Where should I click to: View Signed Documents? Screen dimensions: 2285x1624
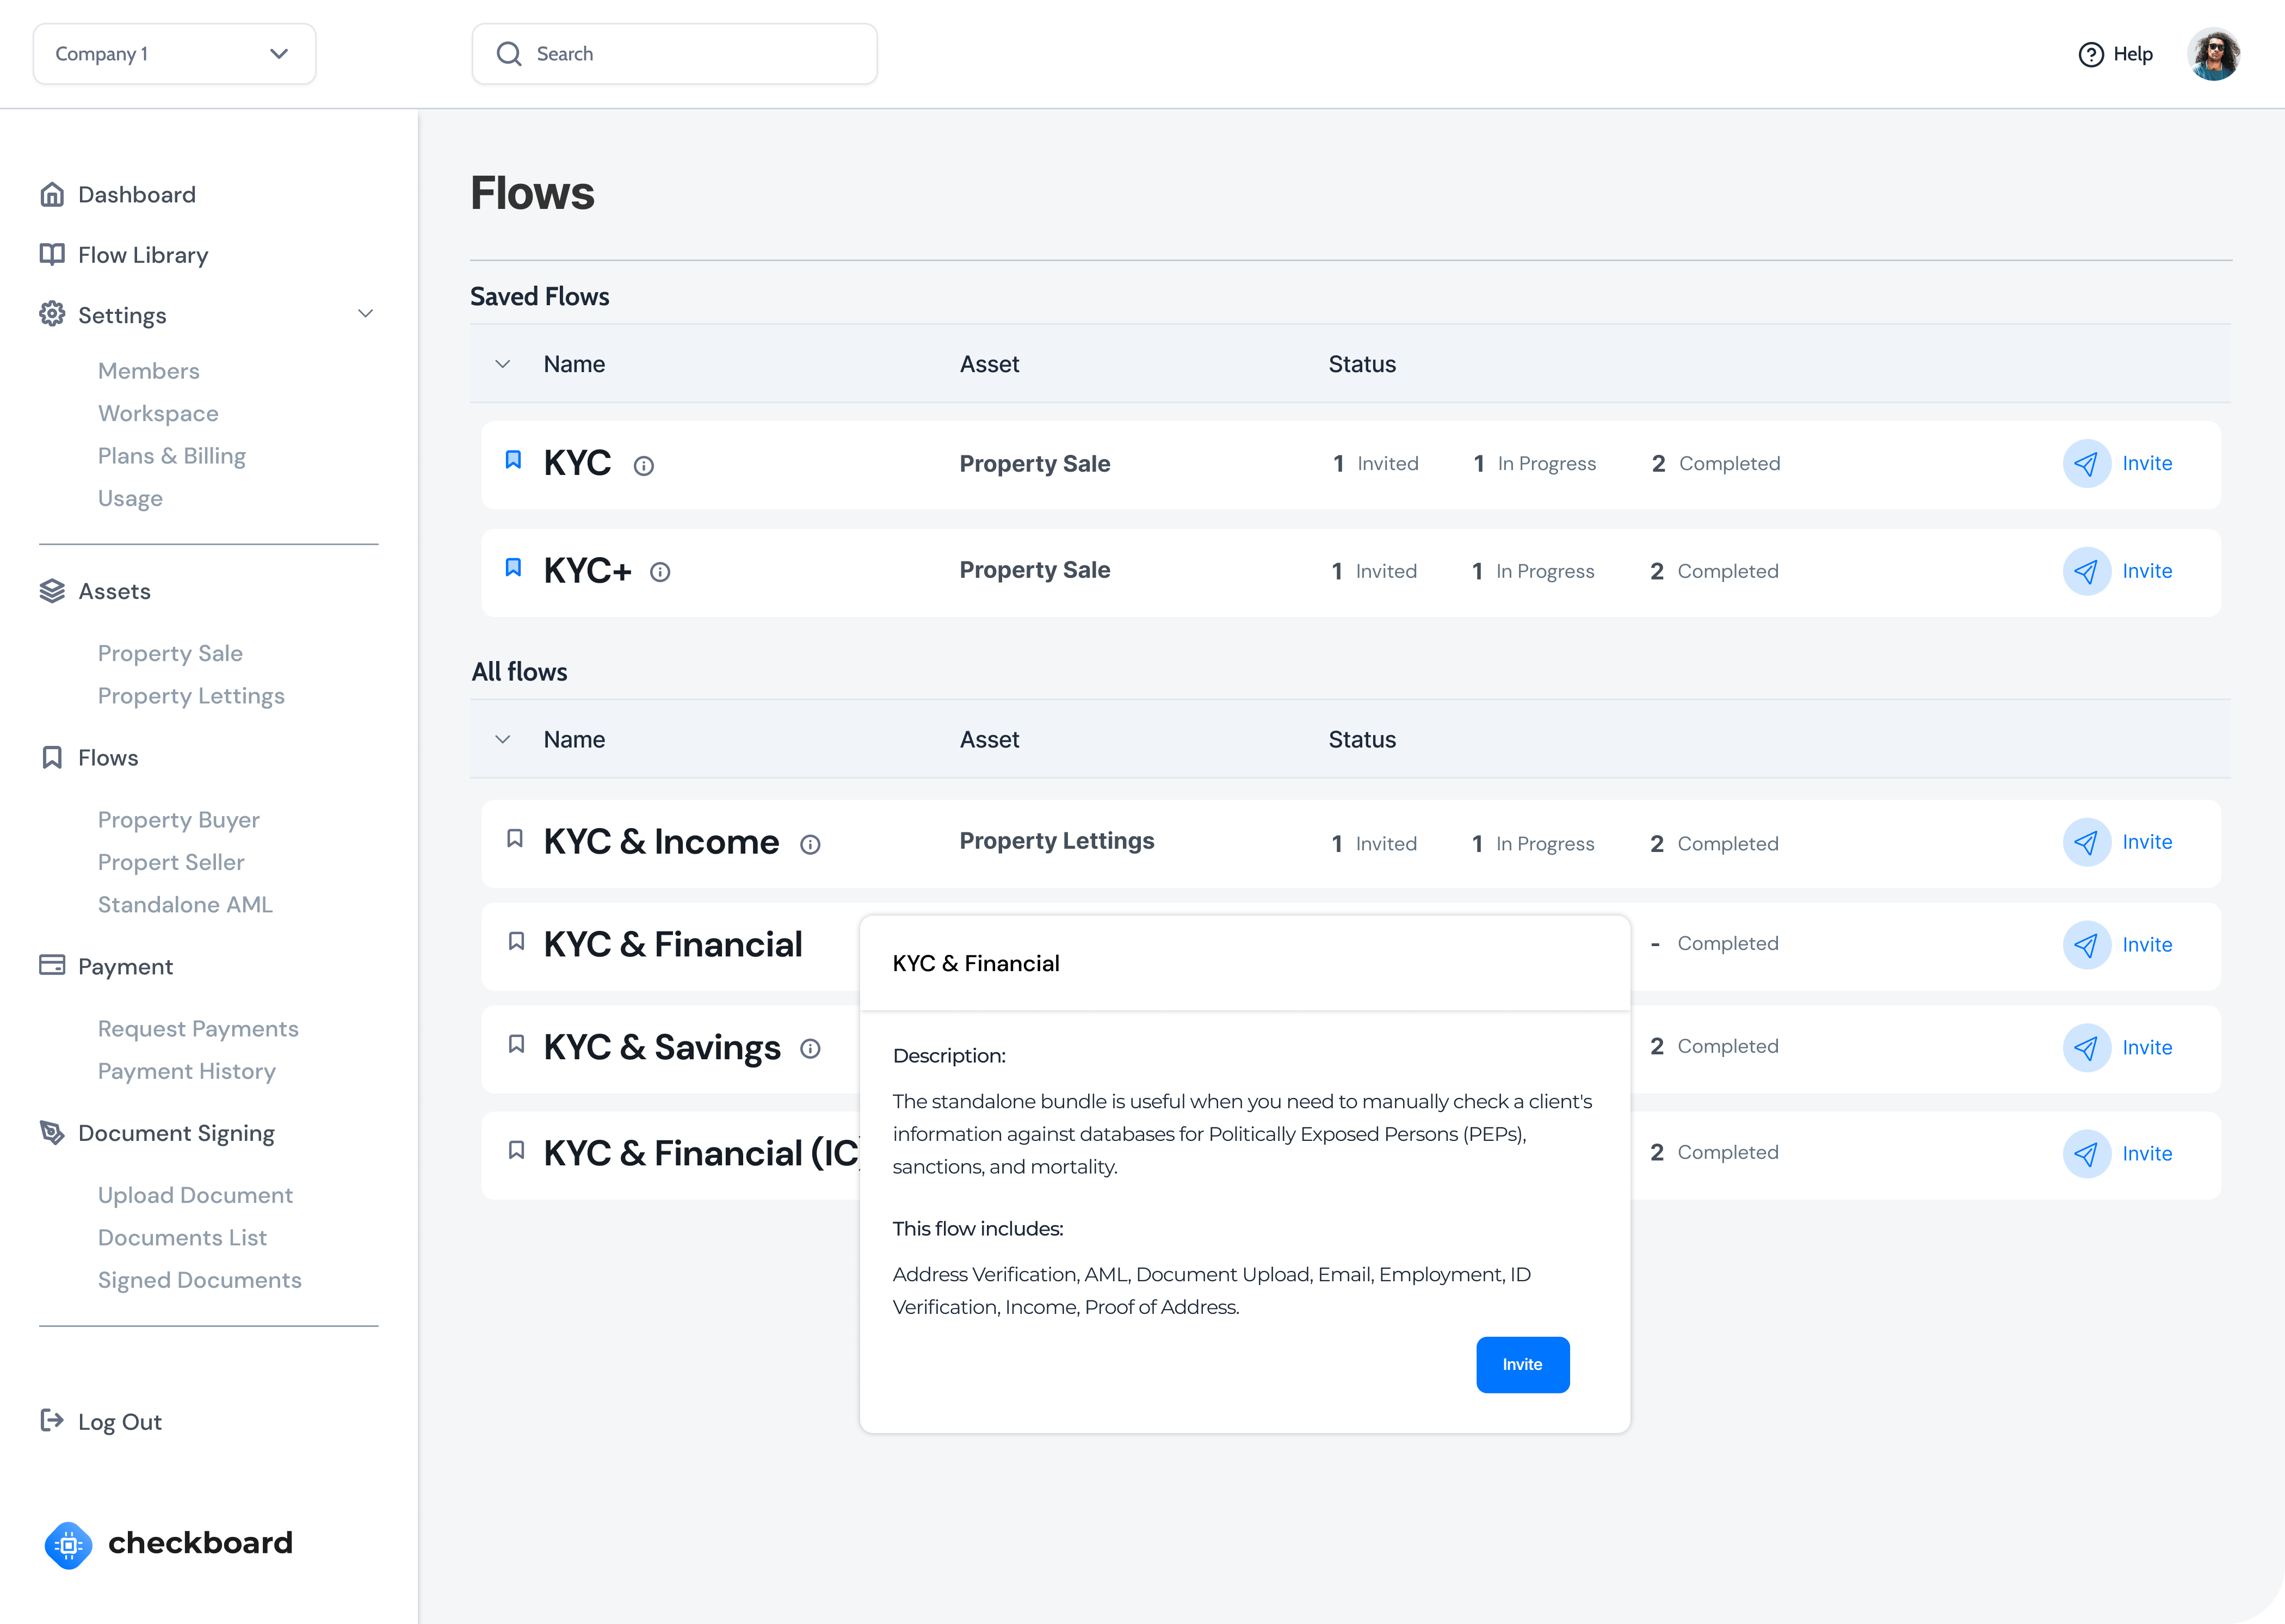(200, 1280)
